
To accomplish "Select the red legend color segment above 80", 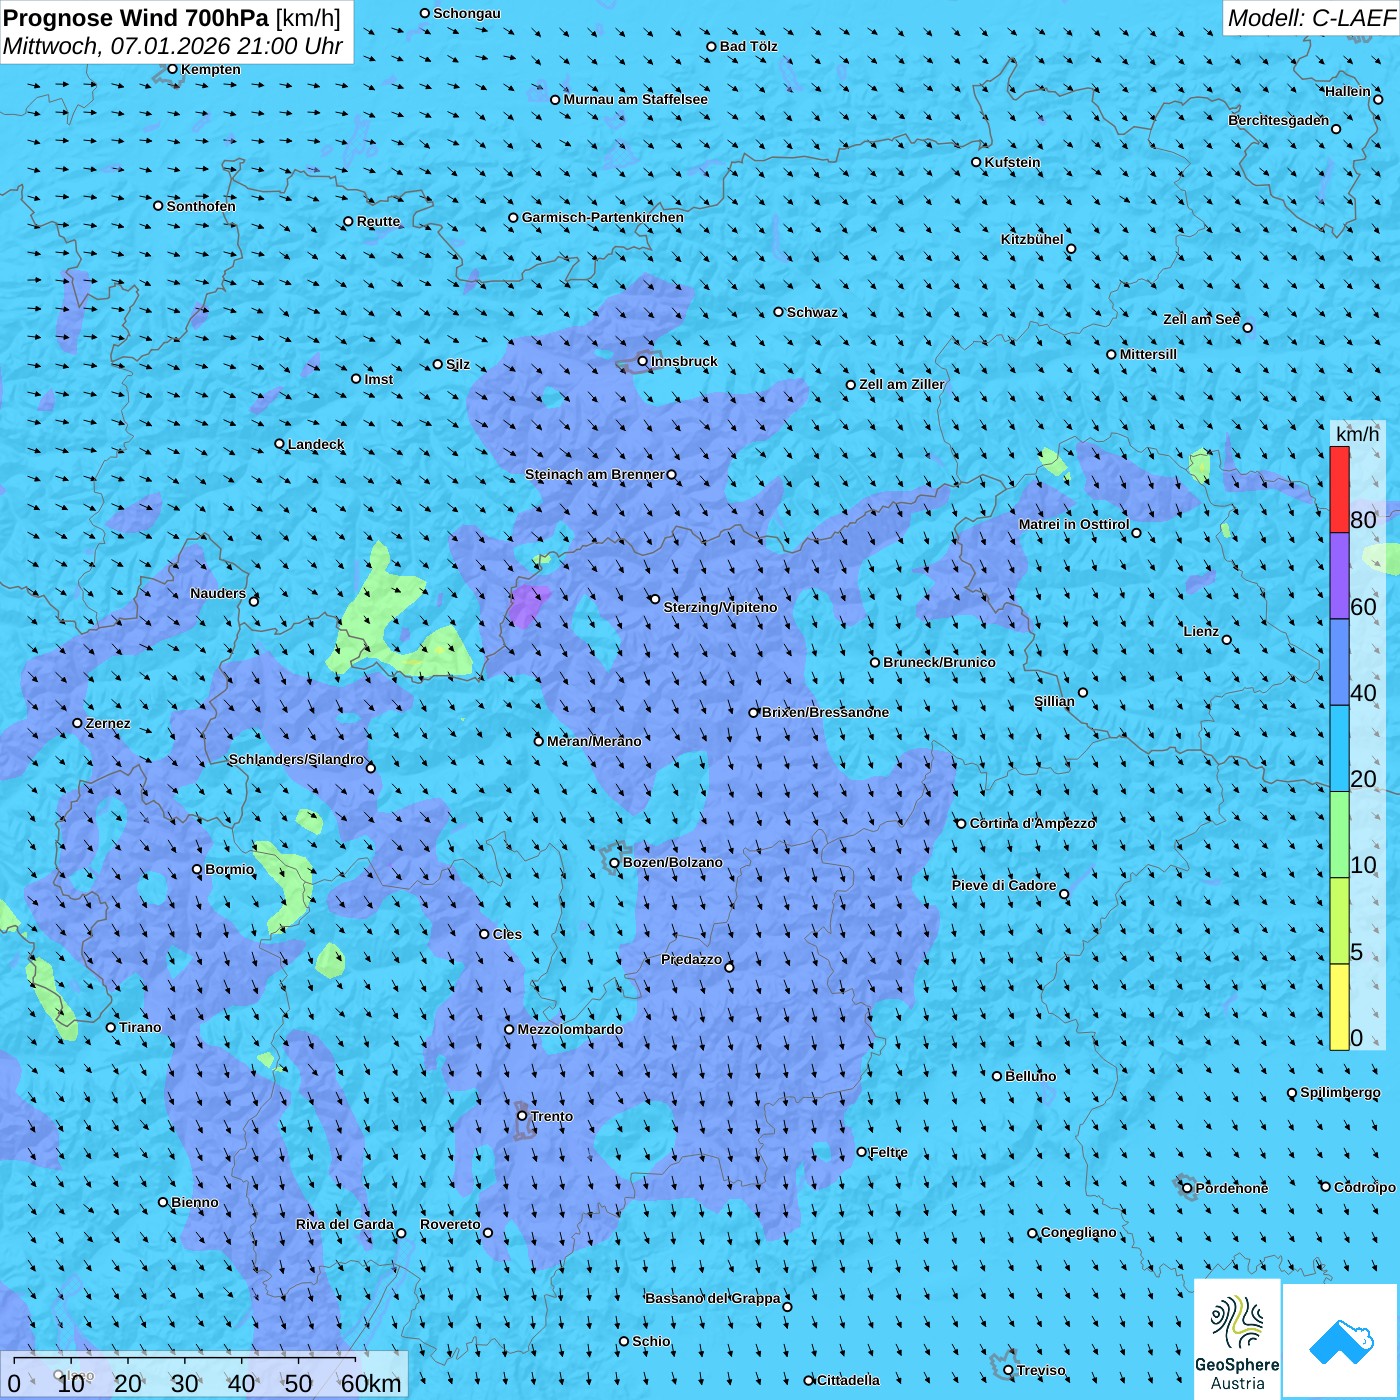I will pos(1339,489).
